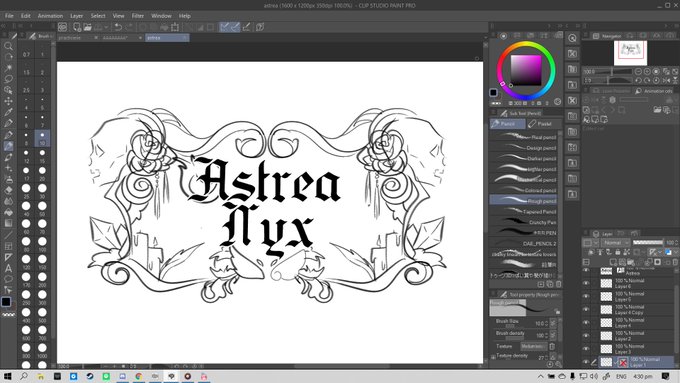
Task: Open the Texture dropdown in Tool property
Action: pyautogui.click(x=533, y=346)
